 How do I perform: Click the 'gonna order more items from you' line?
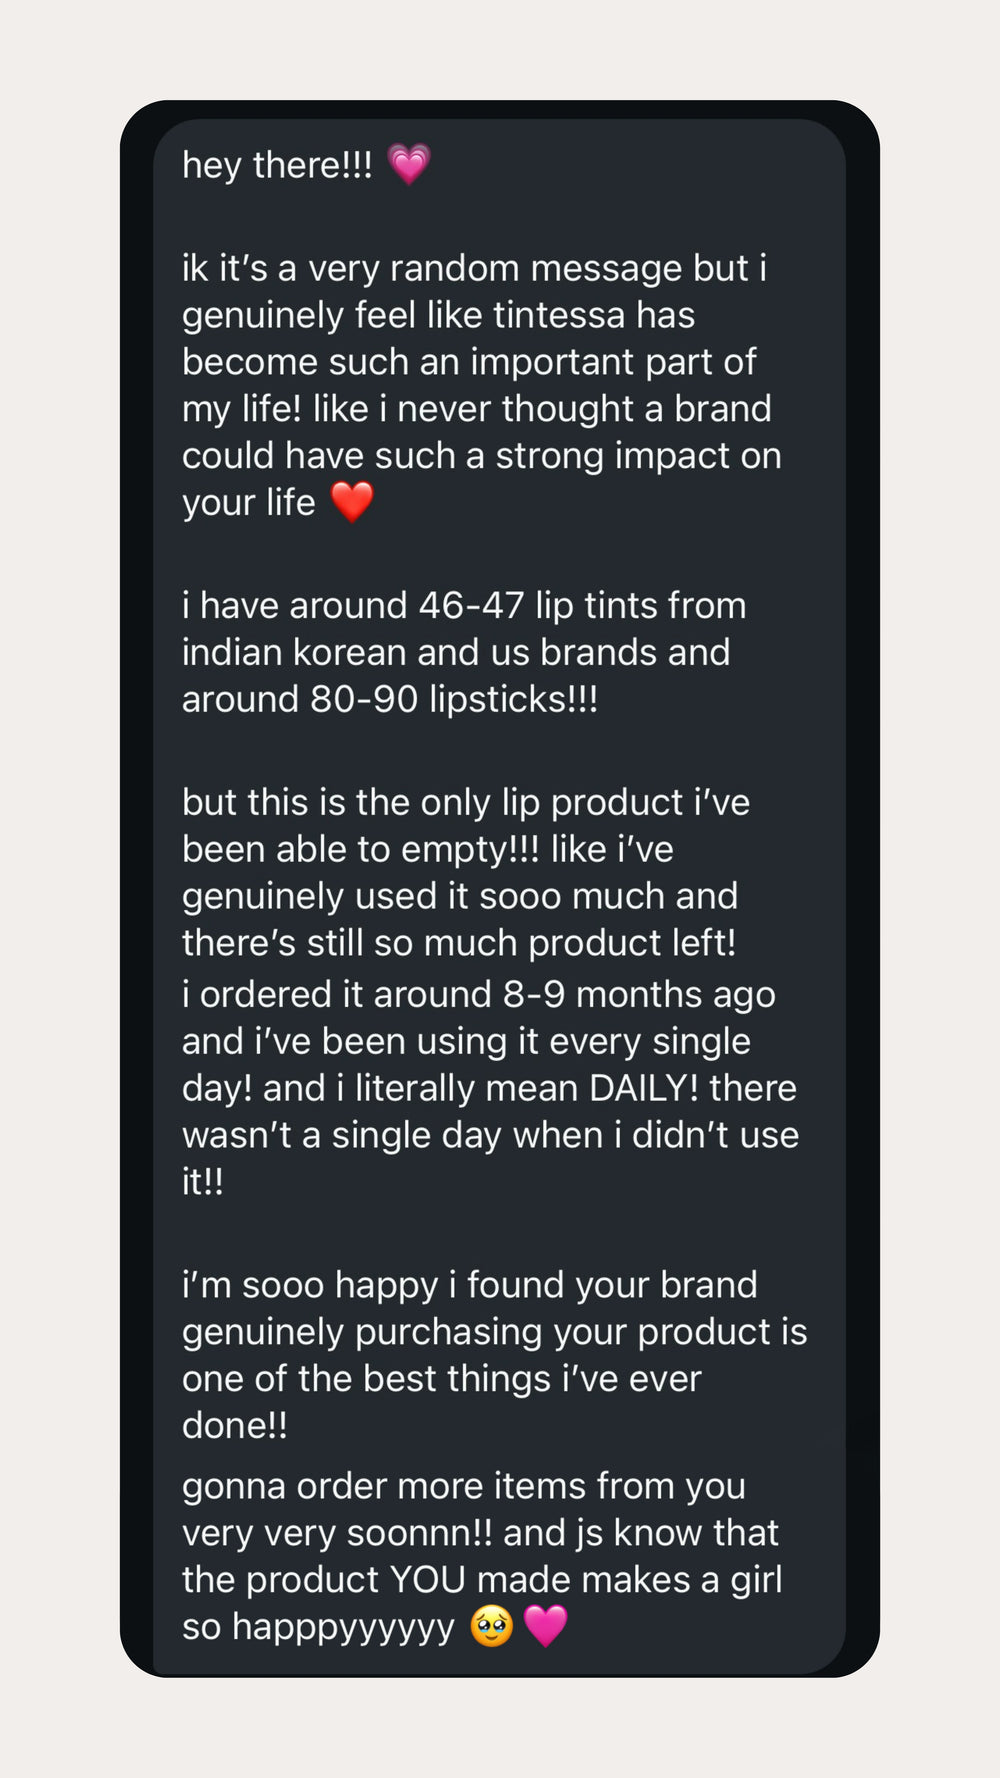[464, 1487]
